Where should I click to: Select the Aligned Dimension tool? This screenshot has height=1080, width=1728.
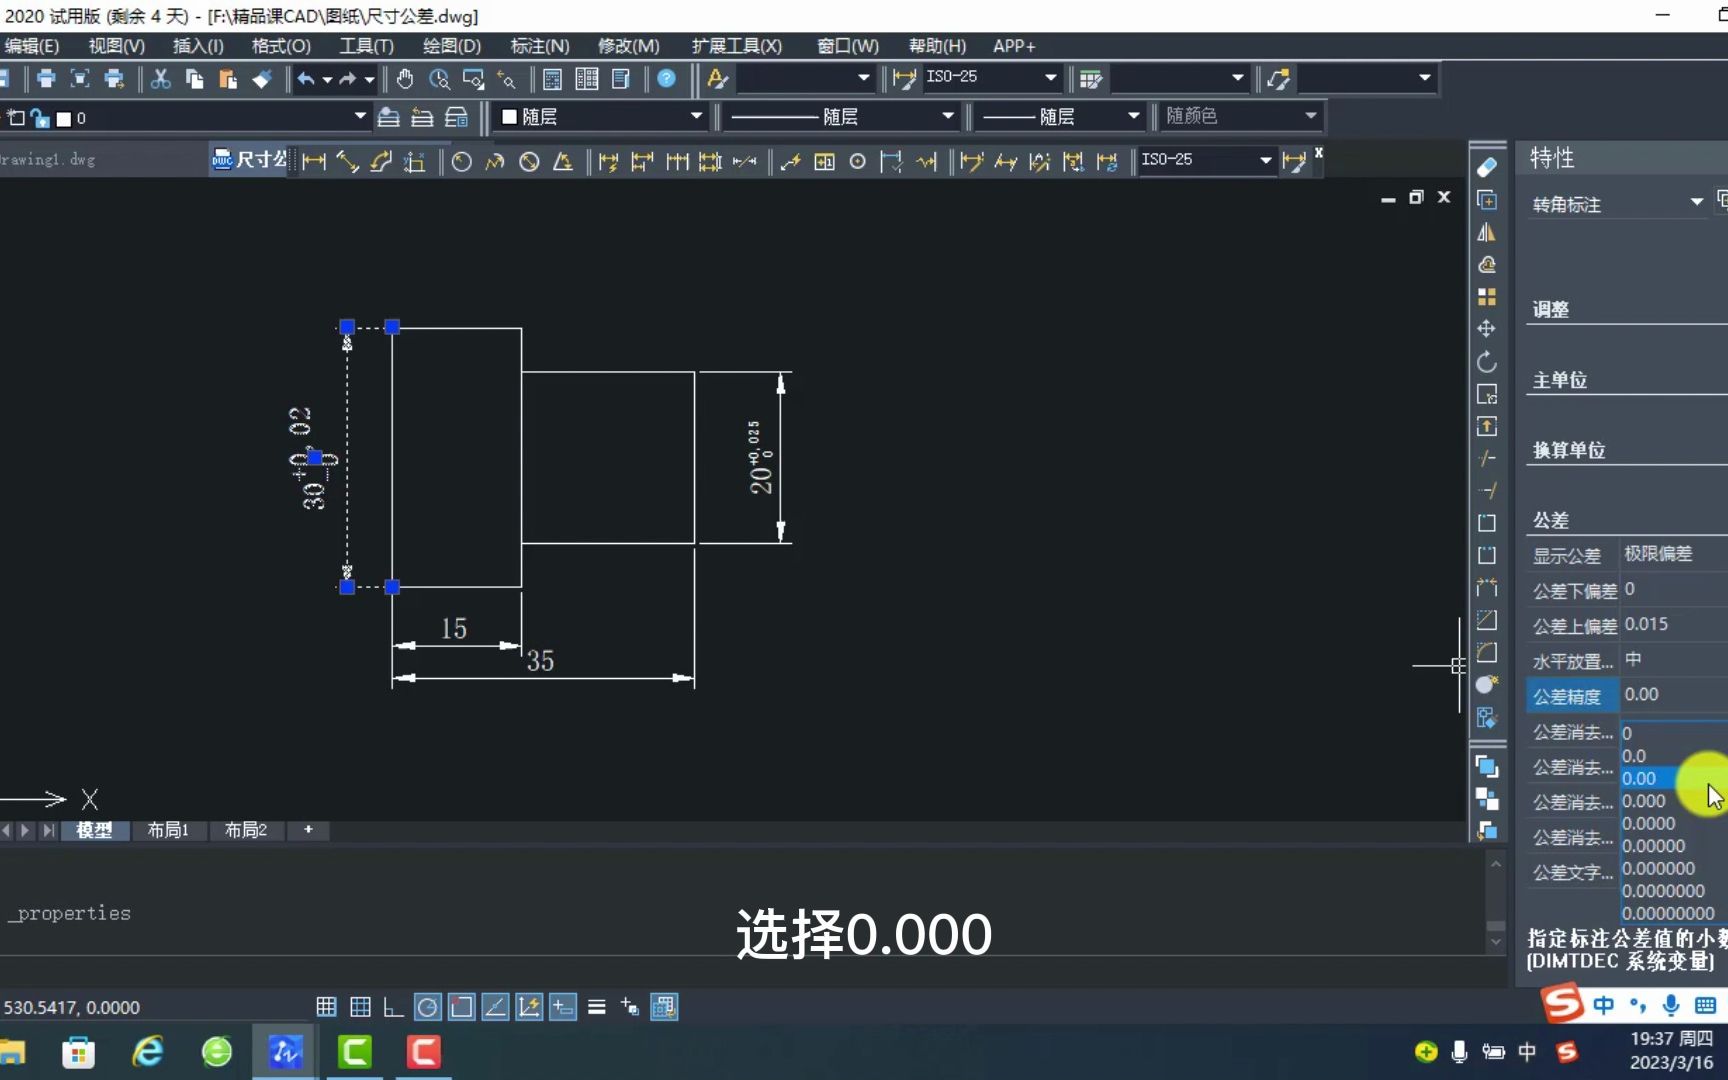pyautogui.click(x=347, y=160)
